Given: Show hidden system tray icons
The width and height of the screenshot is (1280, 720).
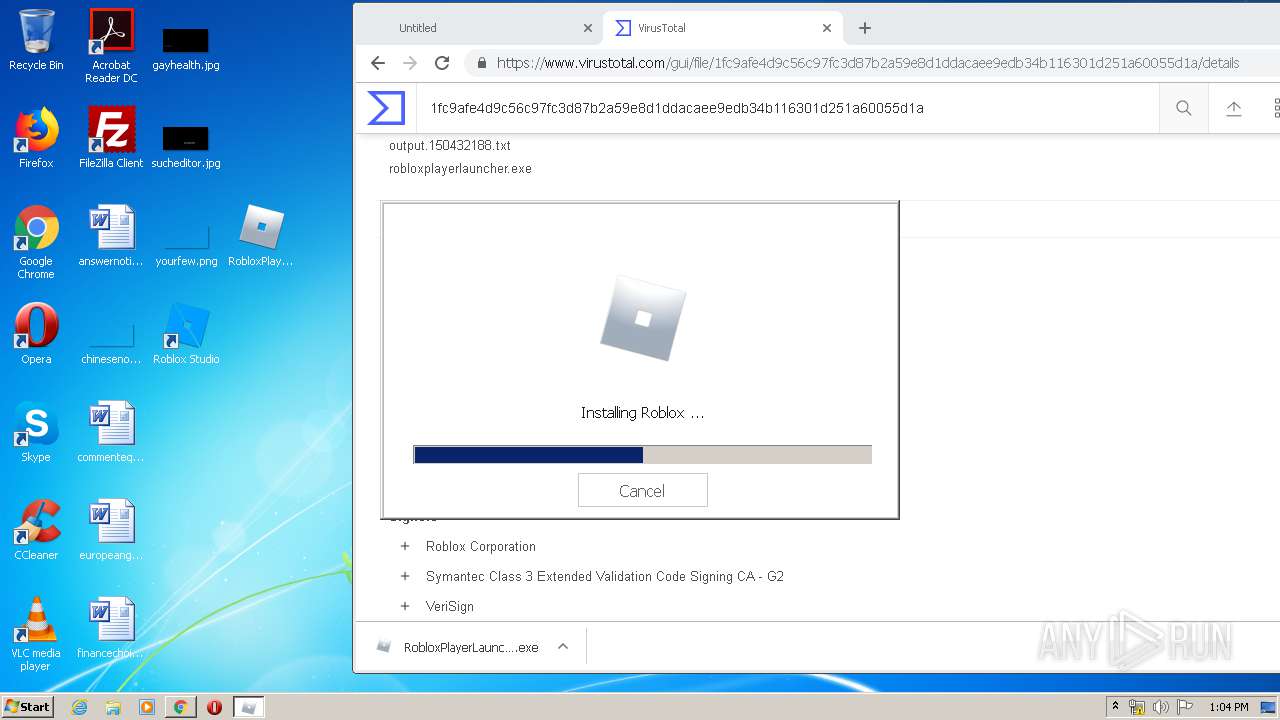Looking at the screenshot, I should pos(1116,706).
